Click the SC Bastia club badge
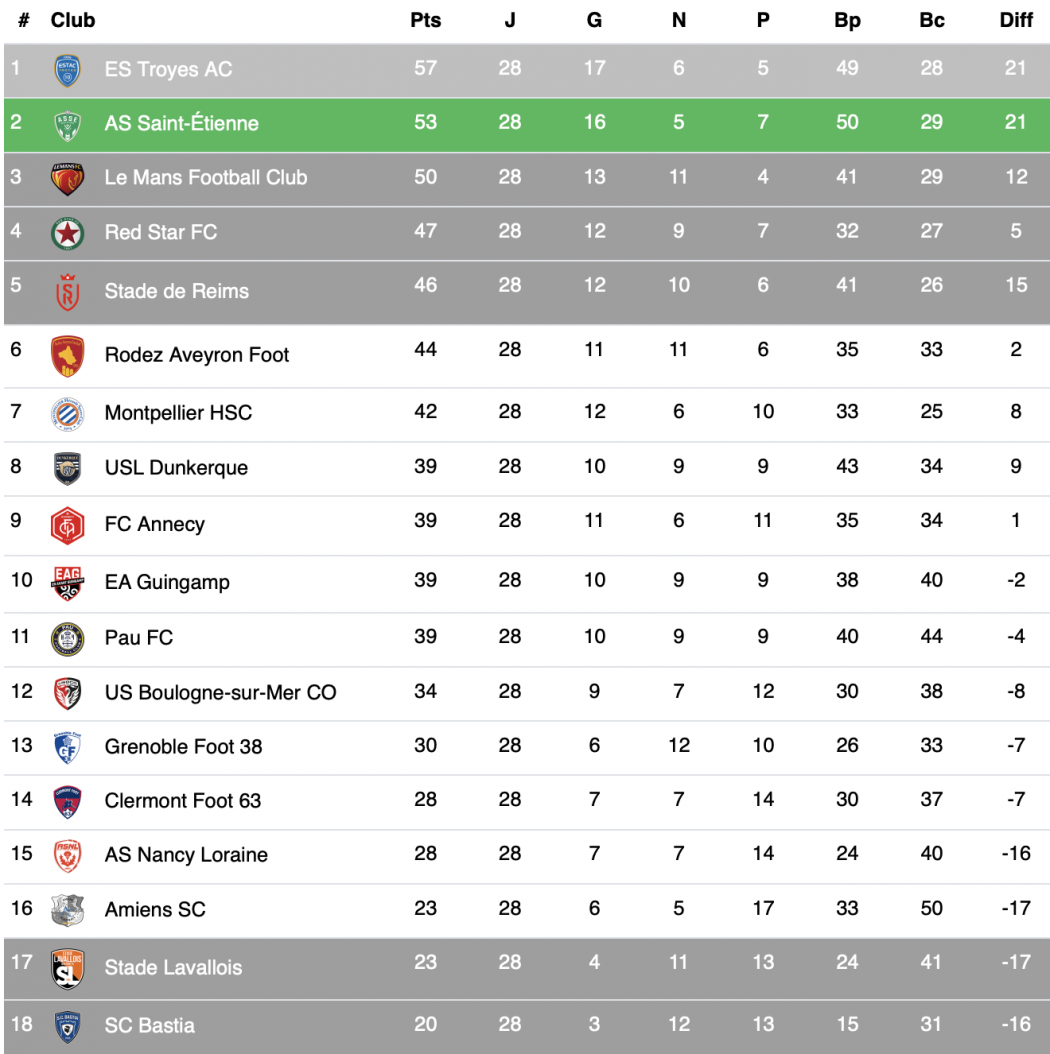This screenshot has width=1050, height=1054. 67,1026
